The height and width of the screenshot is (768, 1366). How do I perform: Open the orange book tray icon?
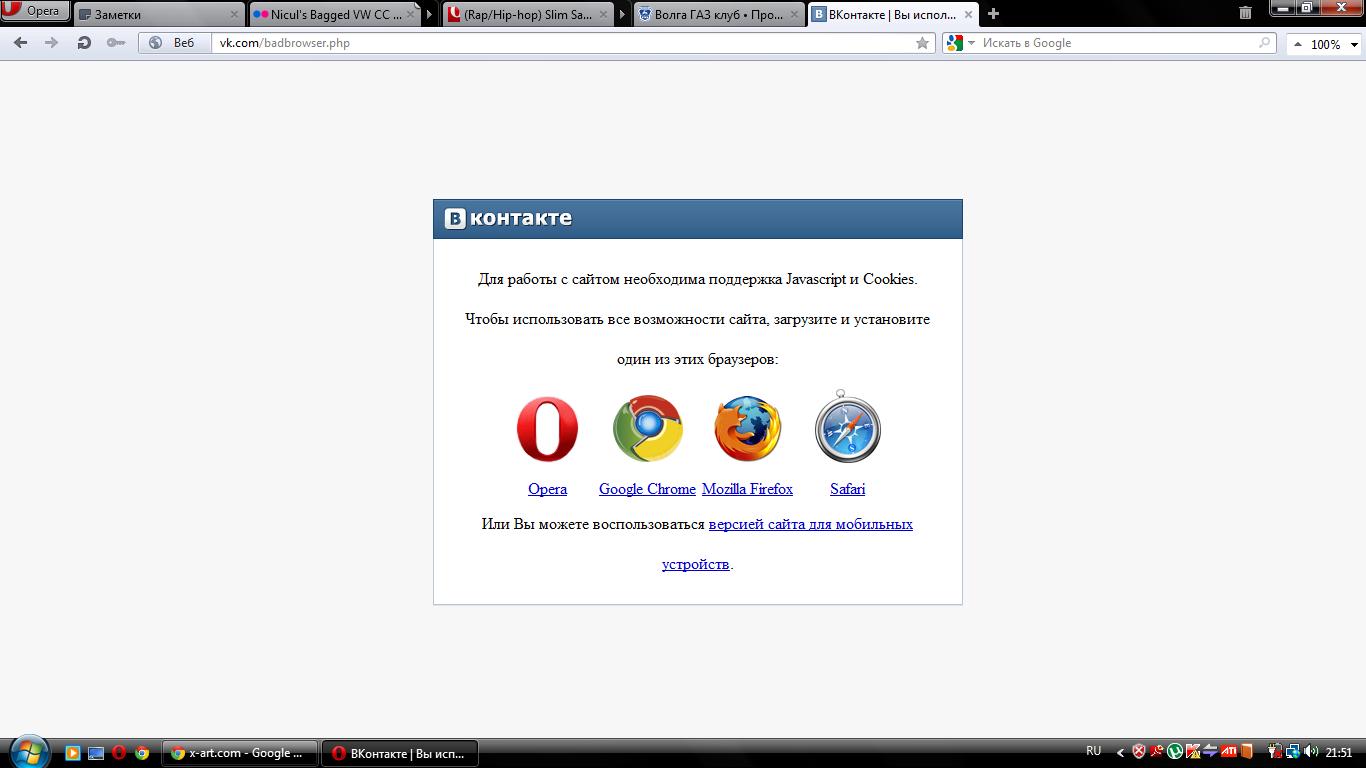[1247, 752]
